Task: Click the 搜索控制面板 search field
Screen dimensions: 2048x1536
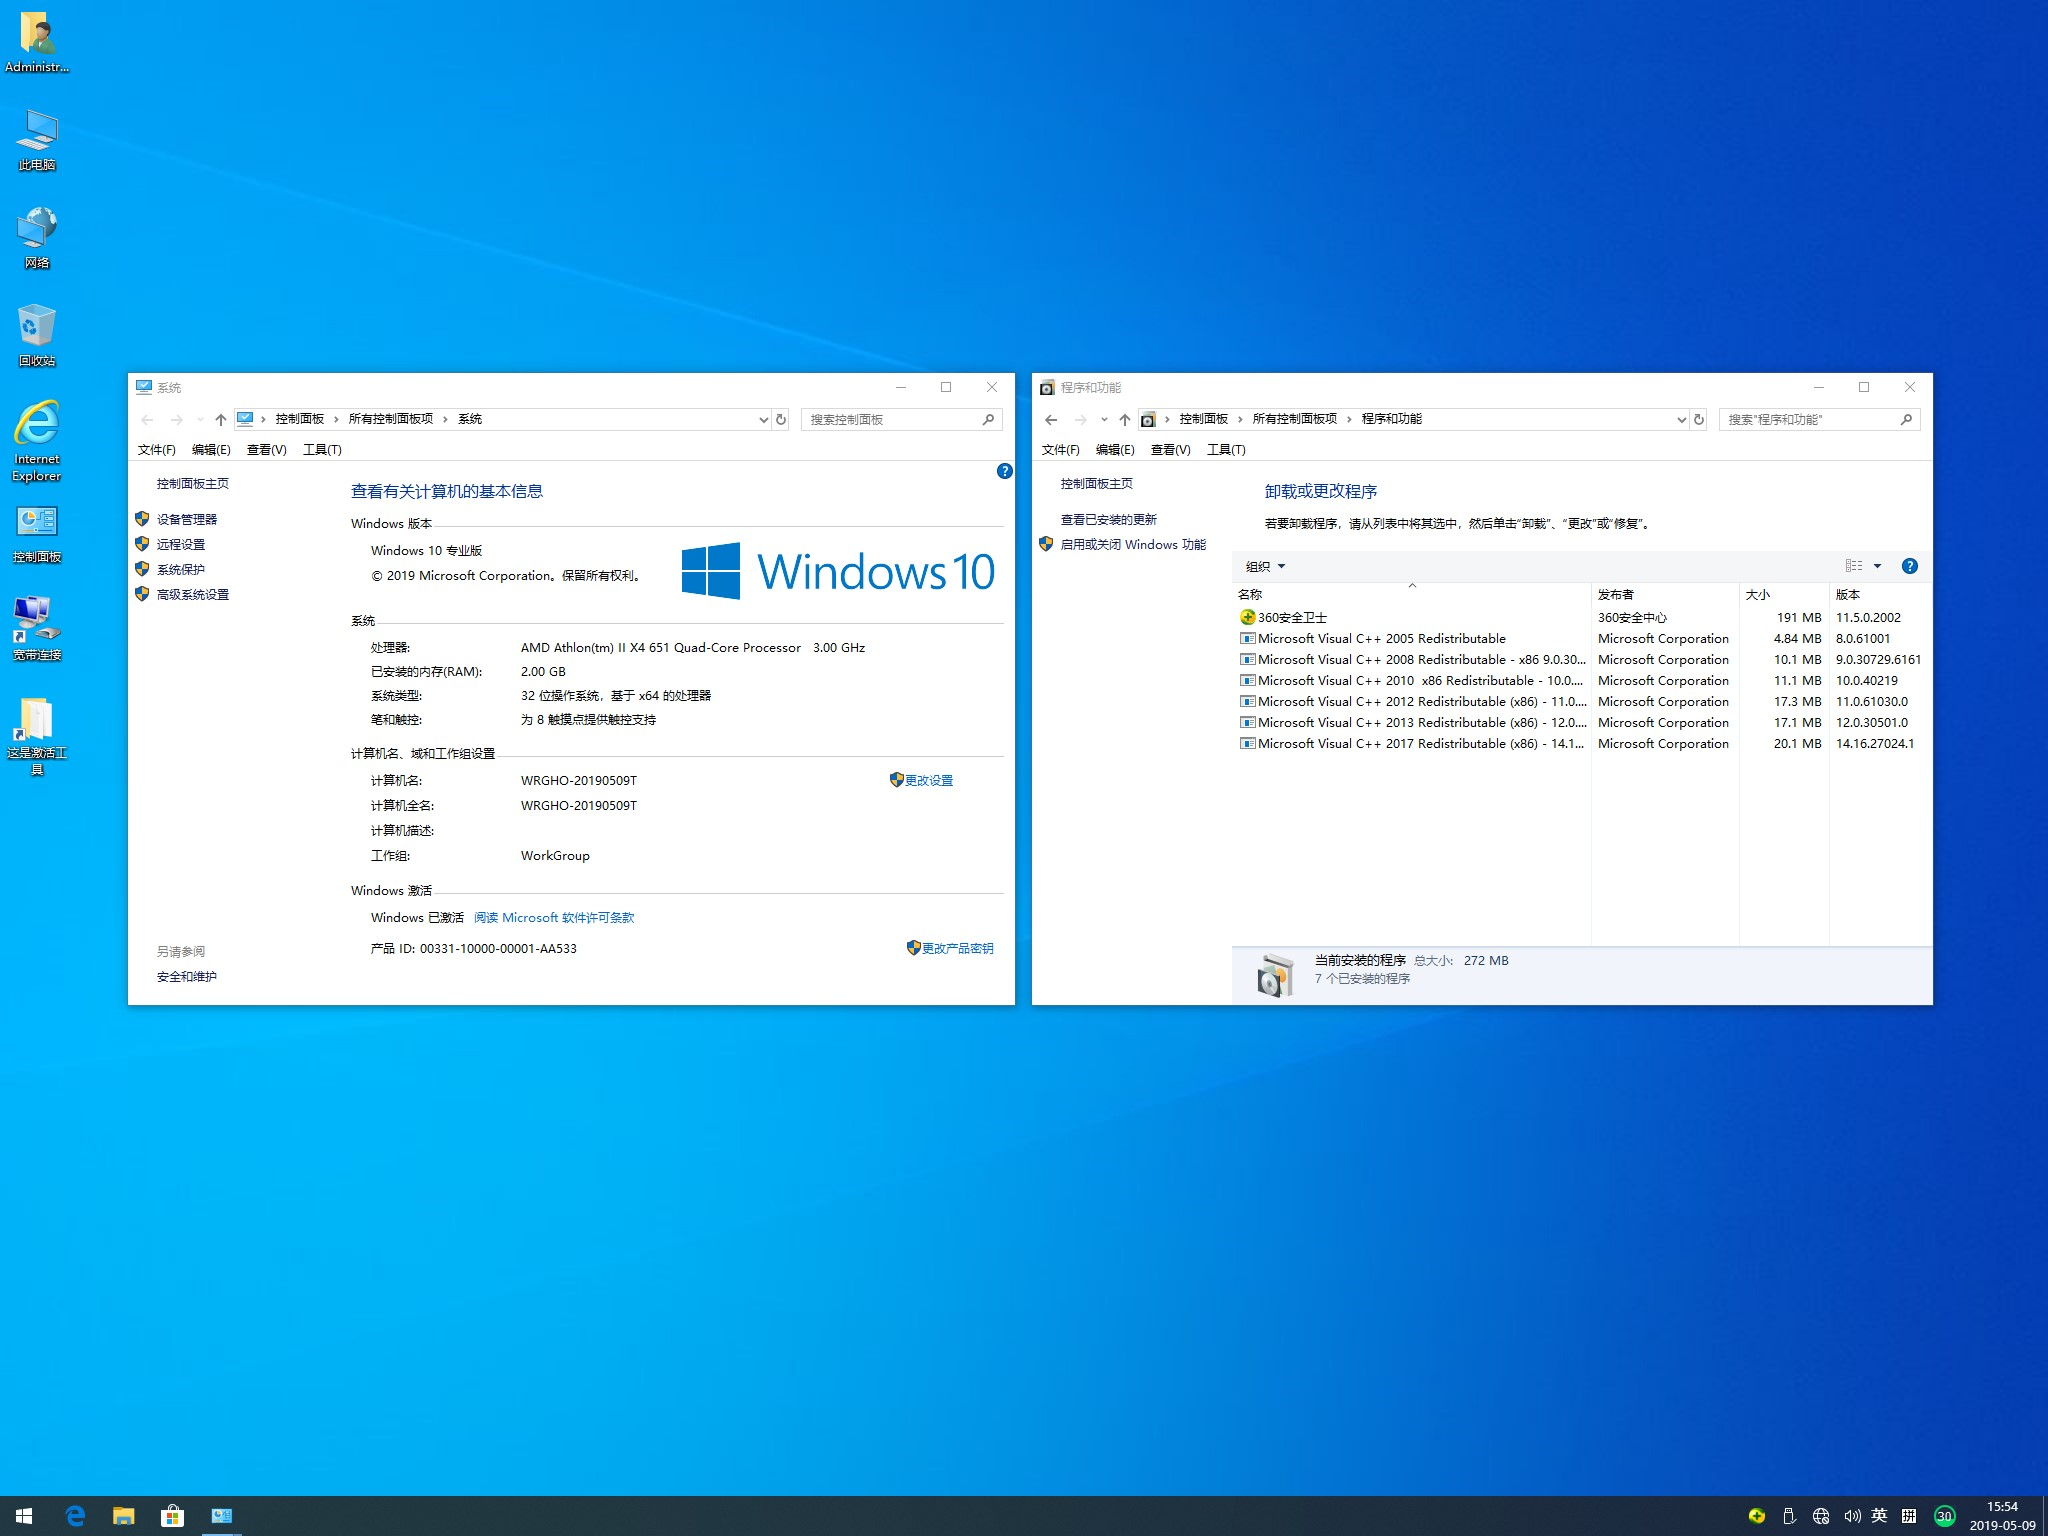Action: click(x=890, y=419)
